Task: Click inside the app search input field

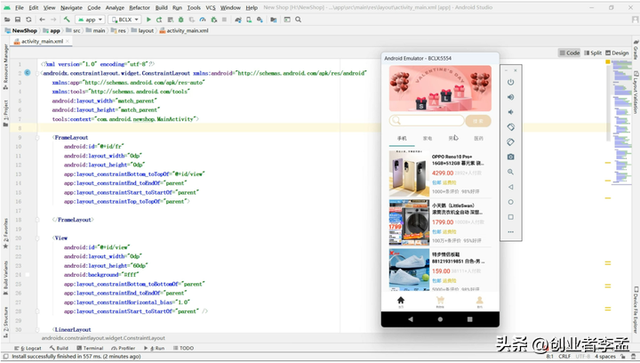Action: 427,120
